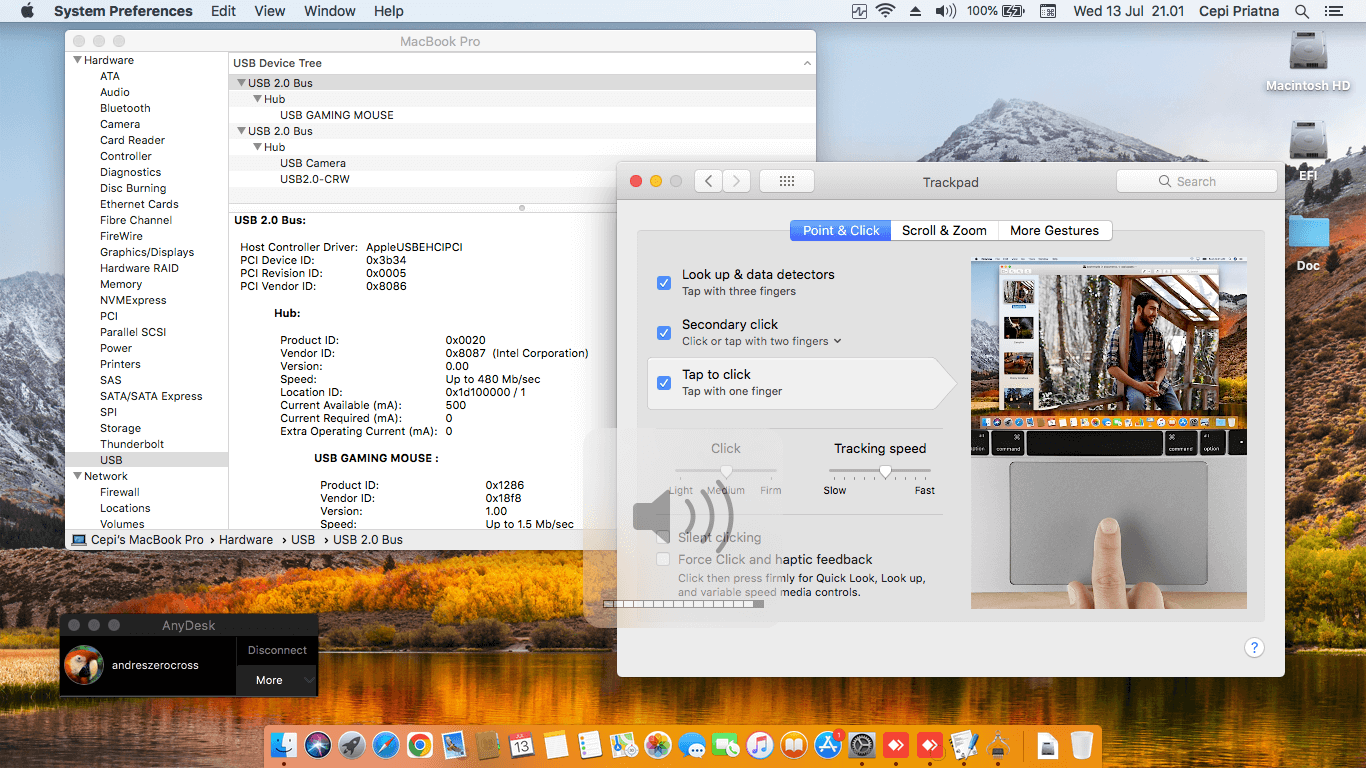The width and height of the screenshot is (1366, 768).
Task: Disable the Tap to click checkbox
Action: (663, 383)
